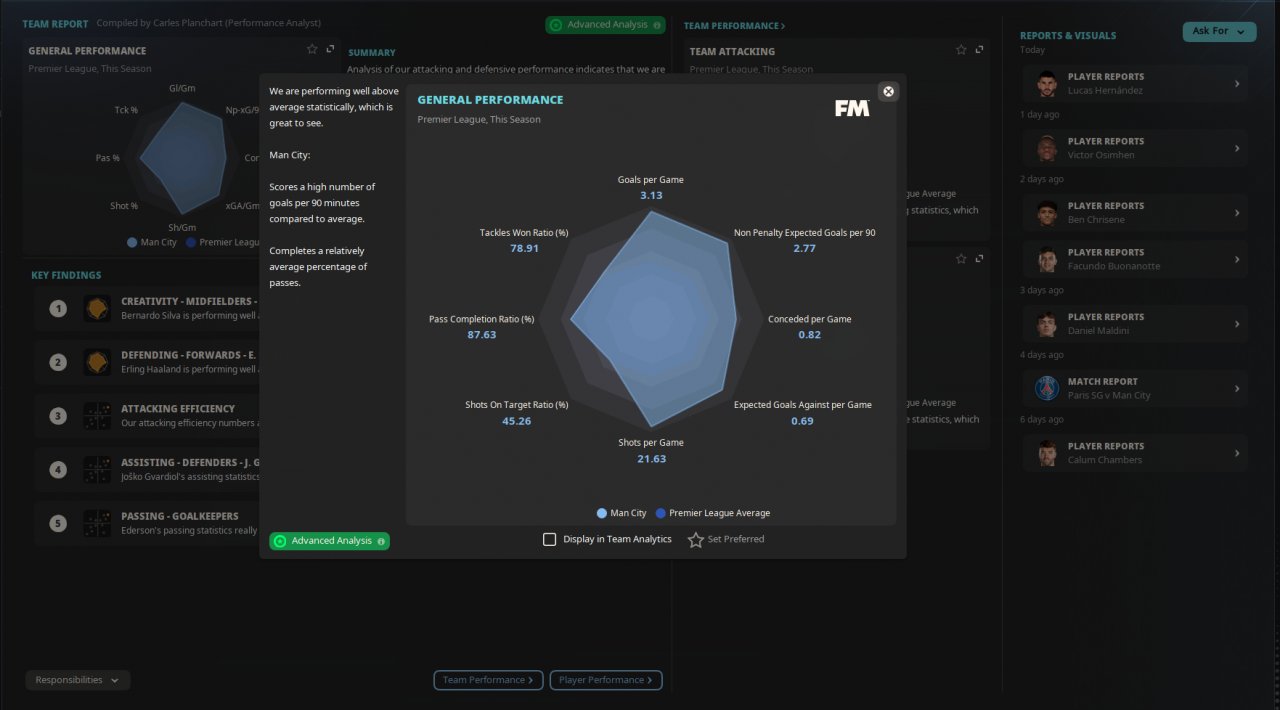Click the Team Performance button at the bottom
The height and width of the screenshot is (710, 1280).
(x=488, y=680)
